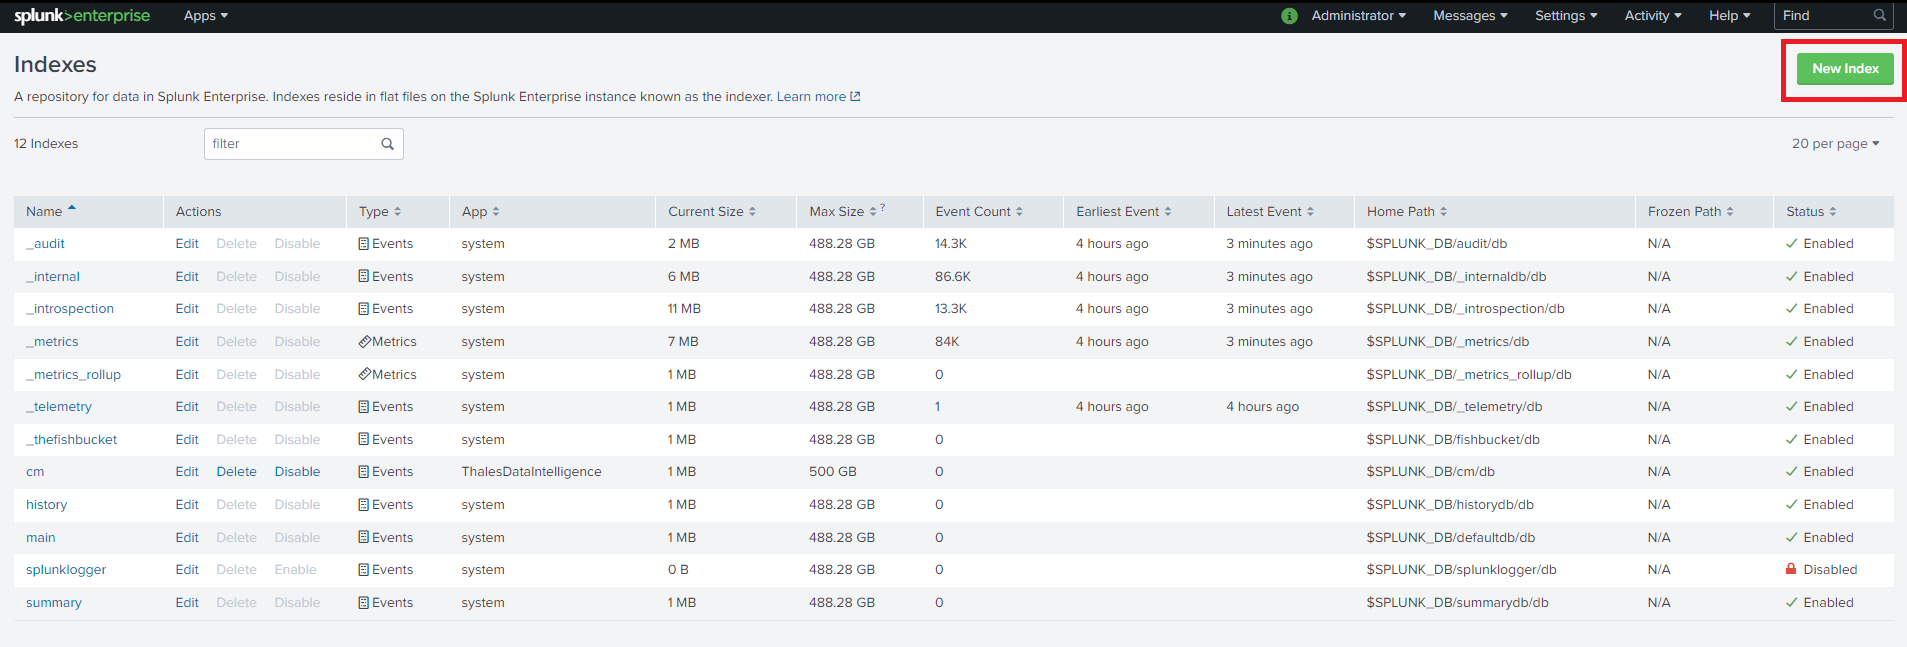
Task: Click the green info status icon
Action: tap(1289, 16)
